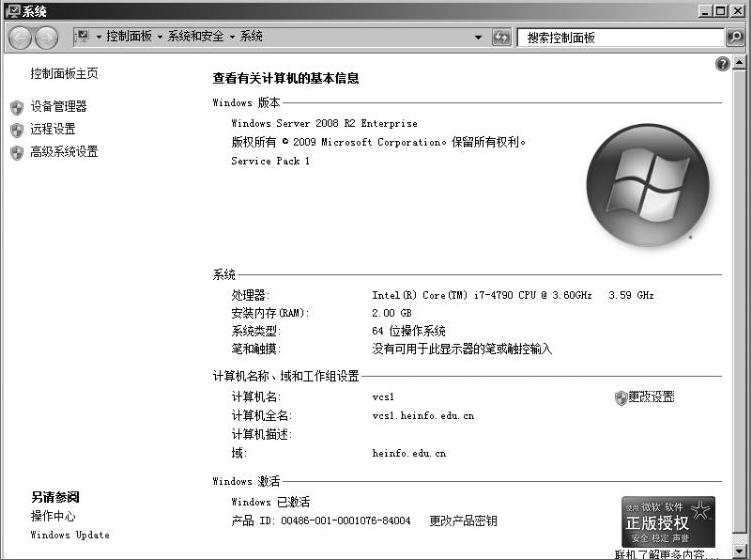Image resolution: width=751 pixels, height=560 pixels.
Task: Minimize the 系统 window
Action: pos(704,11)
